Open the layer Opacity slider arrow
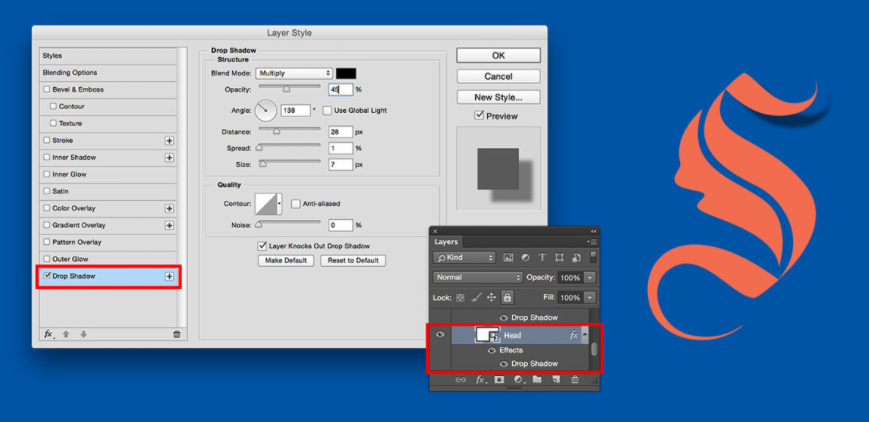The width and height of the screenshot is (869, 422). tap(590, 277)
